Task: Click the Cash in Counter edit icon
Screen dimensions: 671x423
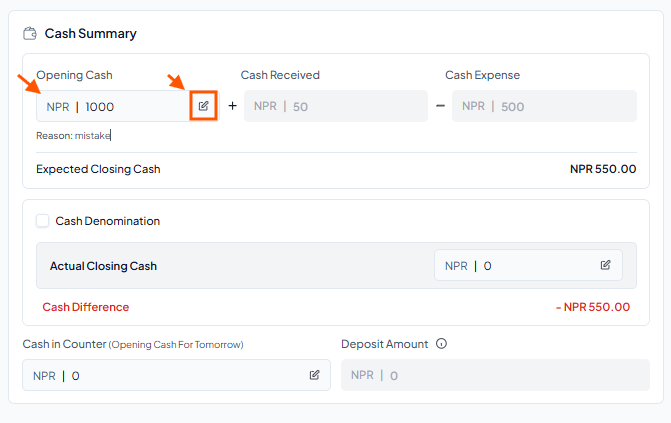Action: point(314,375)
